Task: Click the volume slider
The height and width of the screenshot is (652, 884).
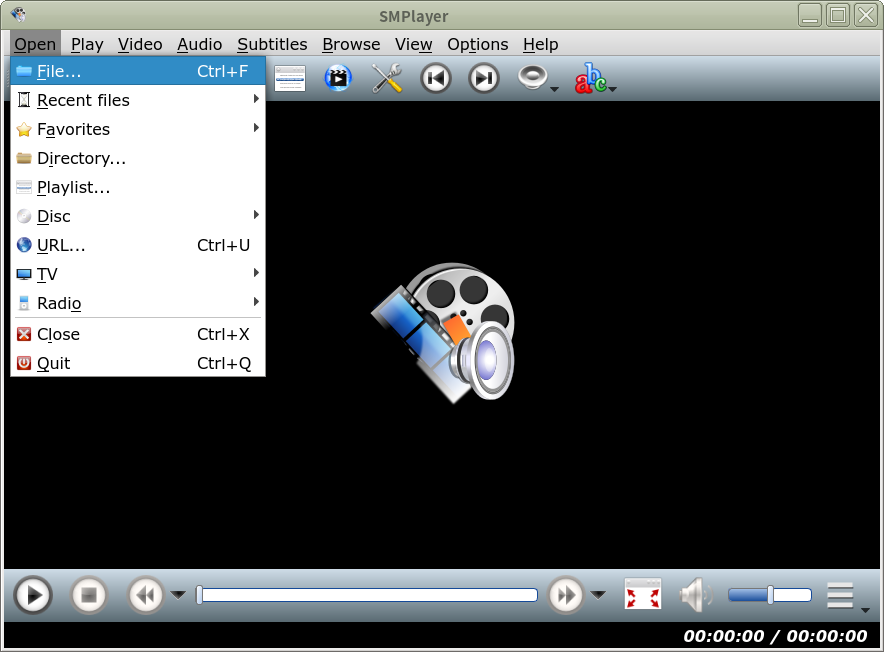Action: (x=769, y=595)
